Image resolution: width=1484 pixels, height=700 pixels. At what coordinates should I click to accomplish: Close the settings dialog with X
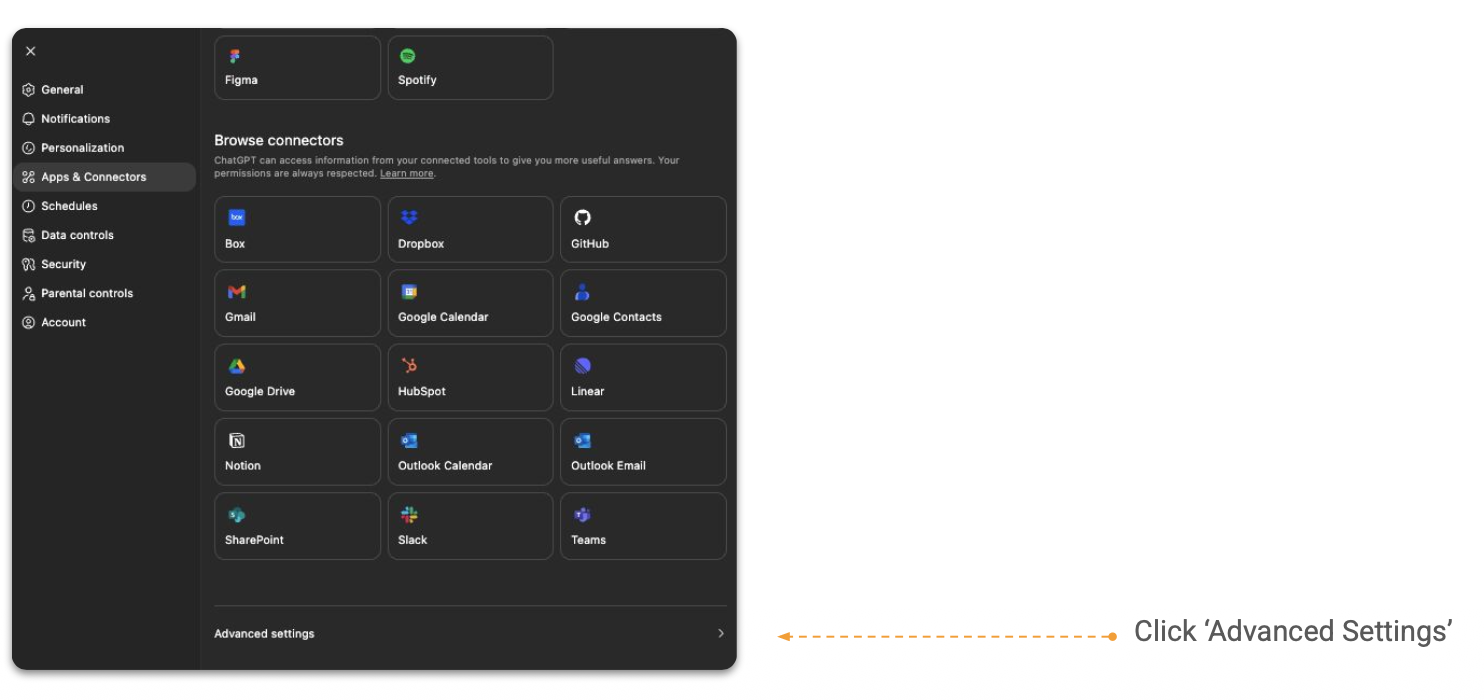(x=30, y=51)
